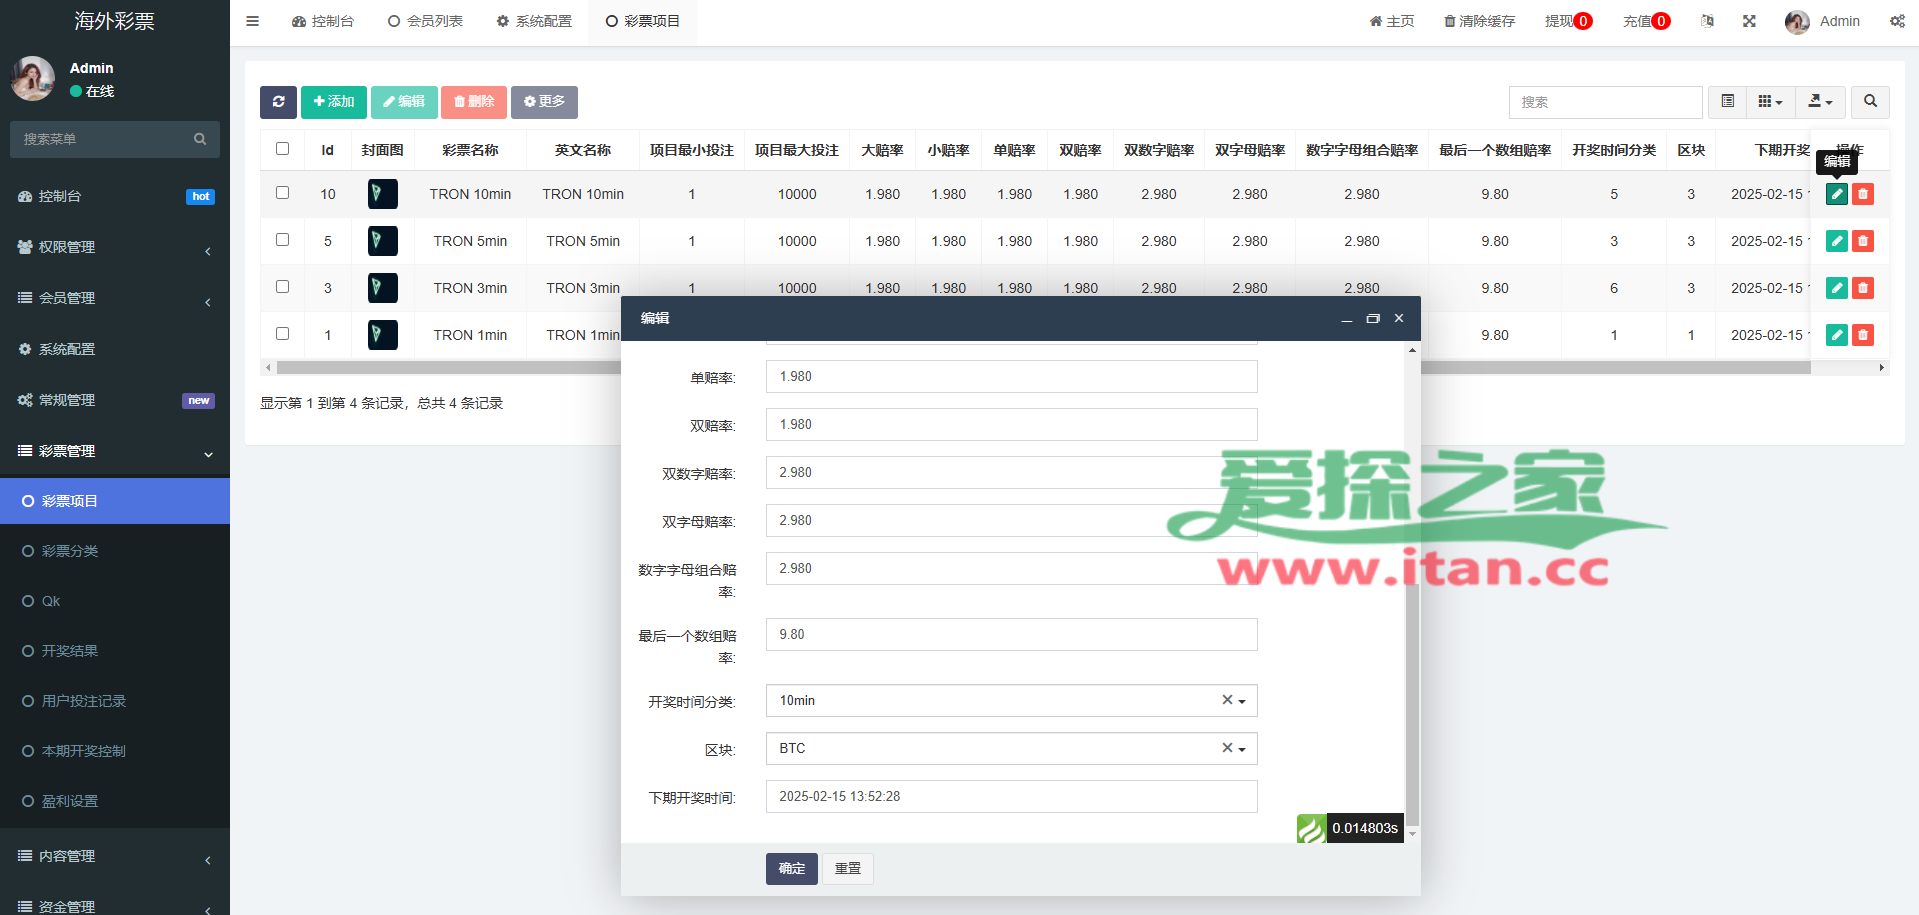Screen dimensions: 1919x915
Task: Tick the select-all checkbox in table header
Action: point(283,149)
